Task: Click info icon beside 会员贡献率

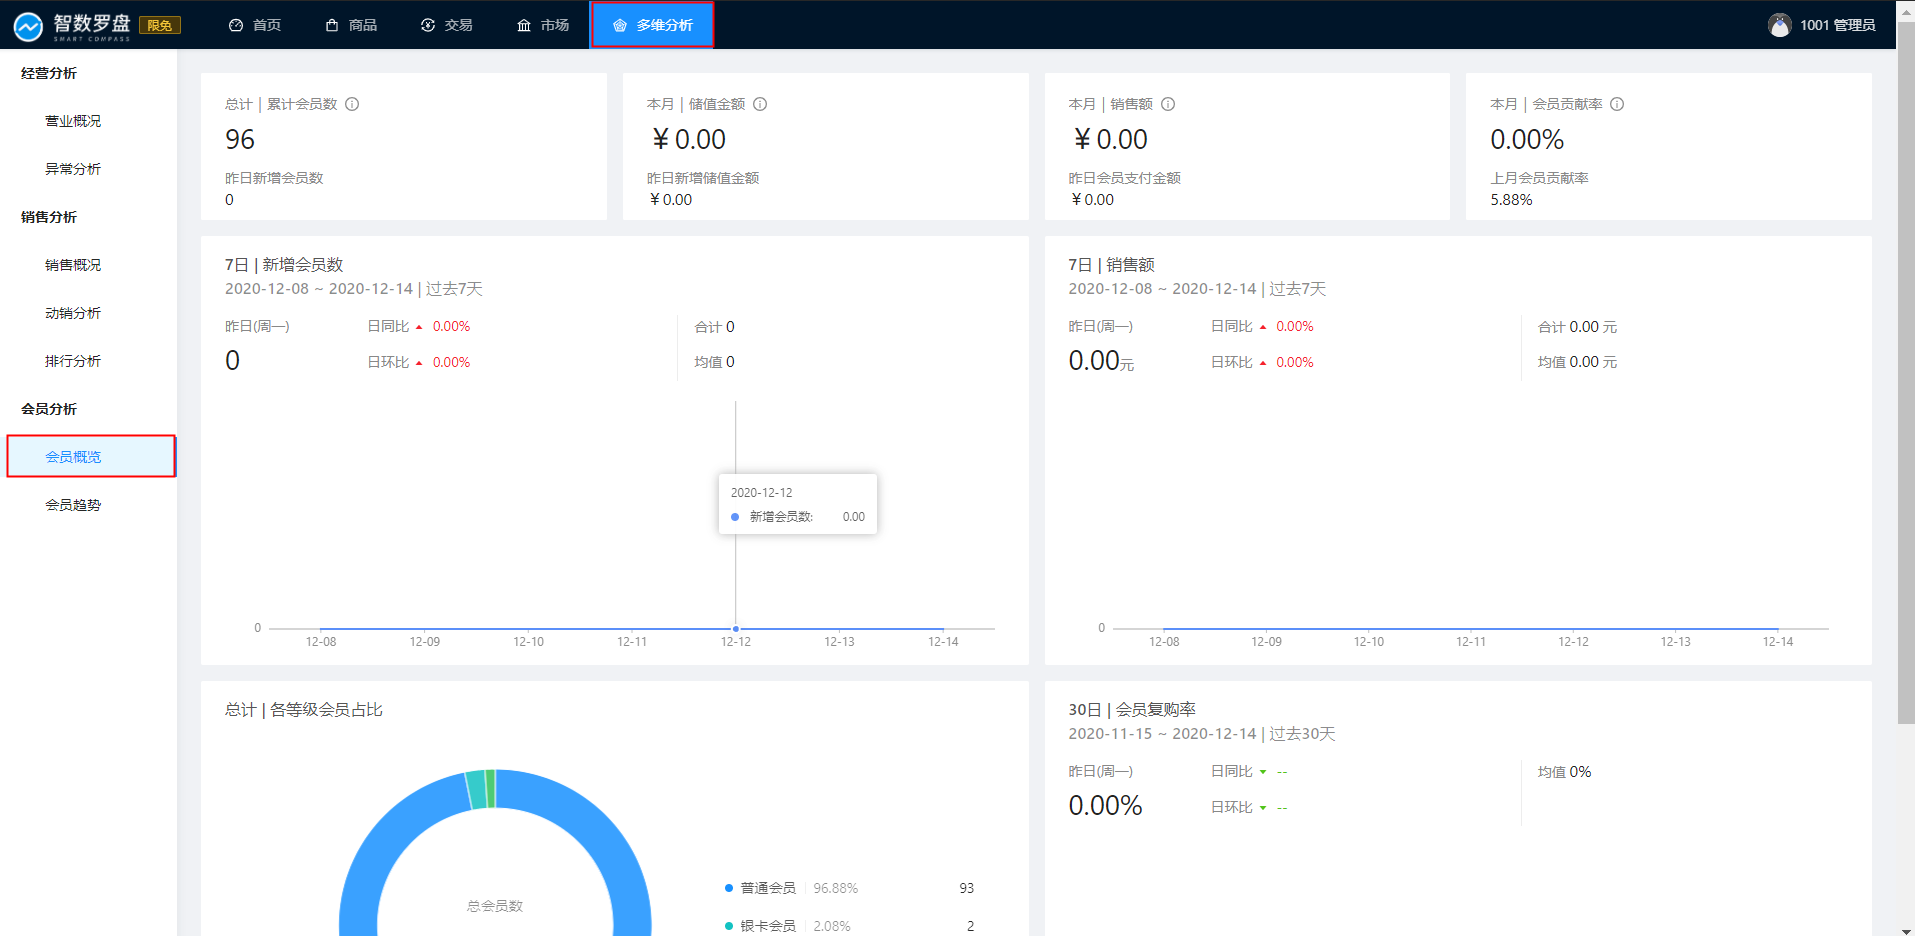Action: click(x=1617, y=104)
